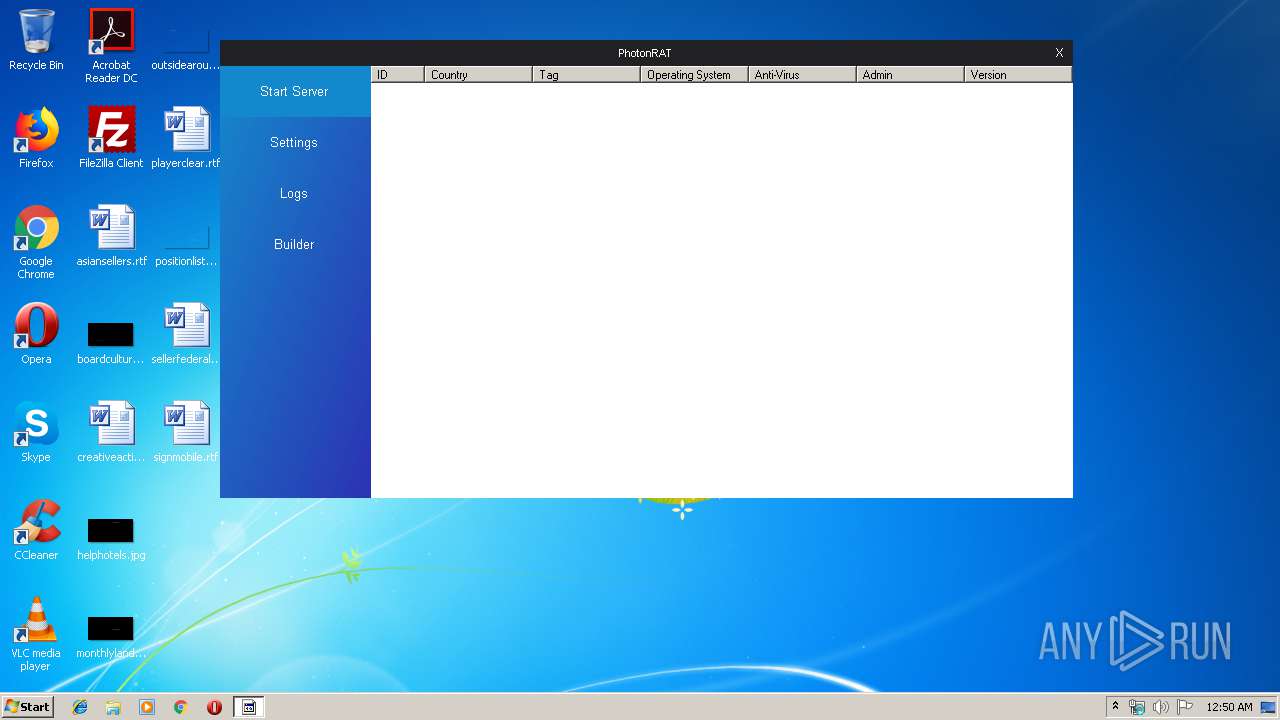Show hidden system tray icons
Viewport: 1280px width, 720px height.
click(x=1115, y=707)
